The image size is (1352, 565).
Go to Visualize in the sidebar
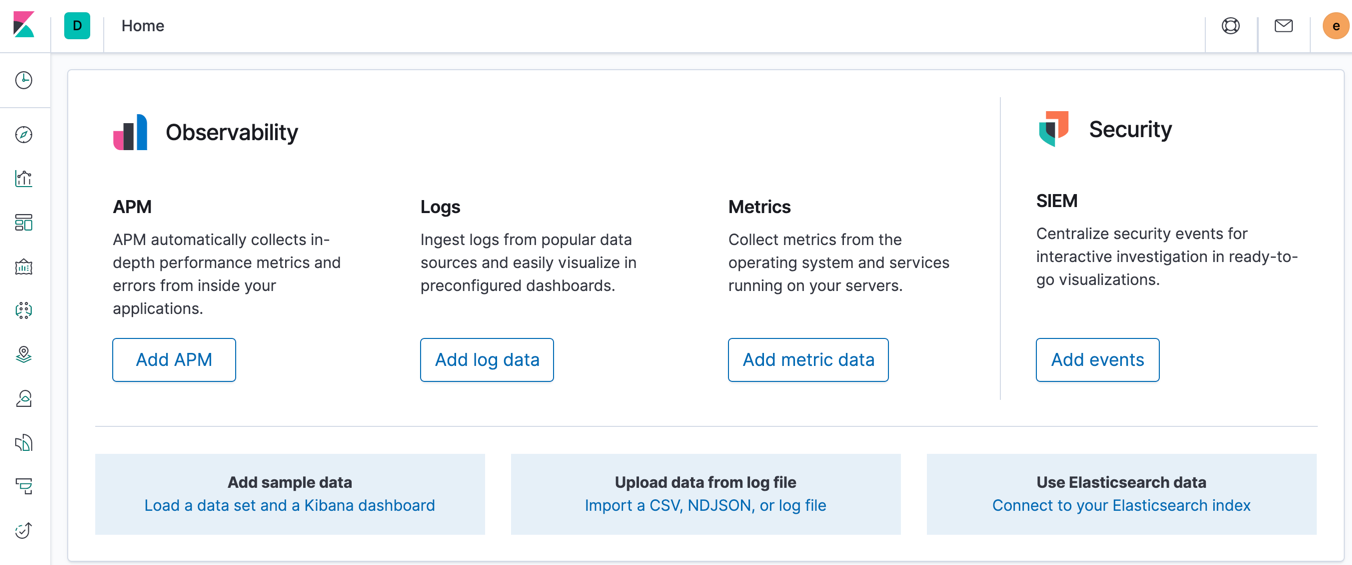point(24,179)
